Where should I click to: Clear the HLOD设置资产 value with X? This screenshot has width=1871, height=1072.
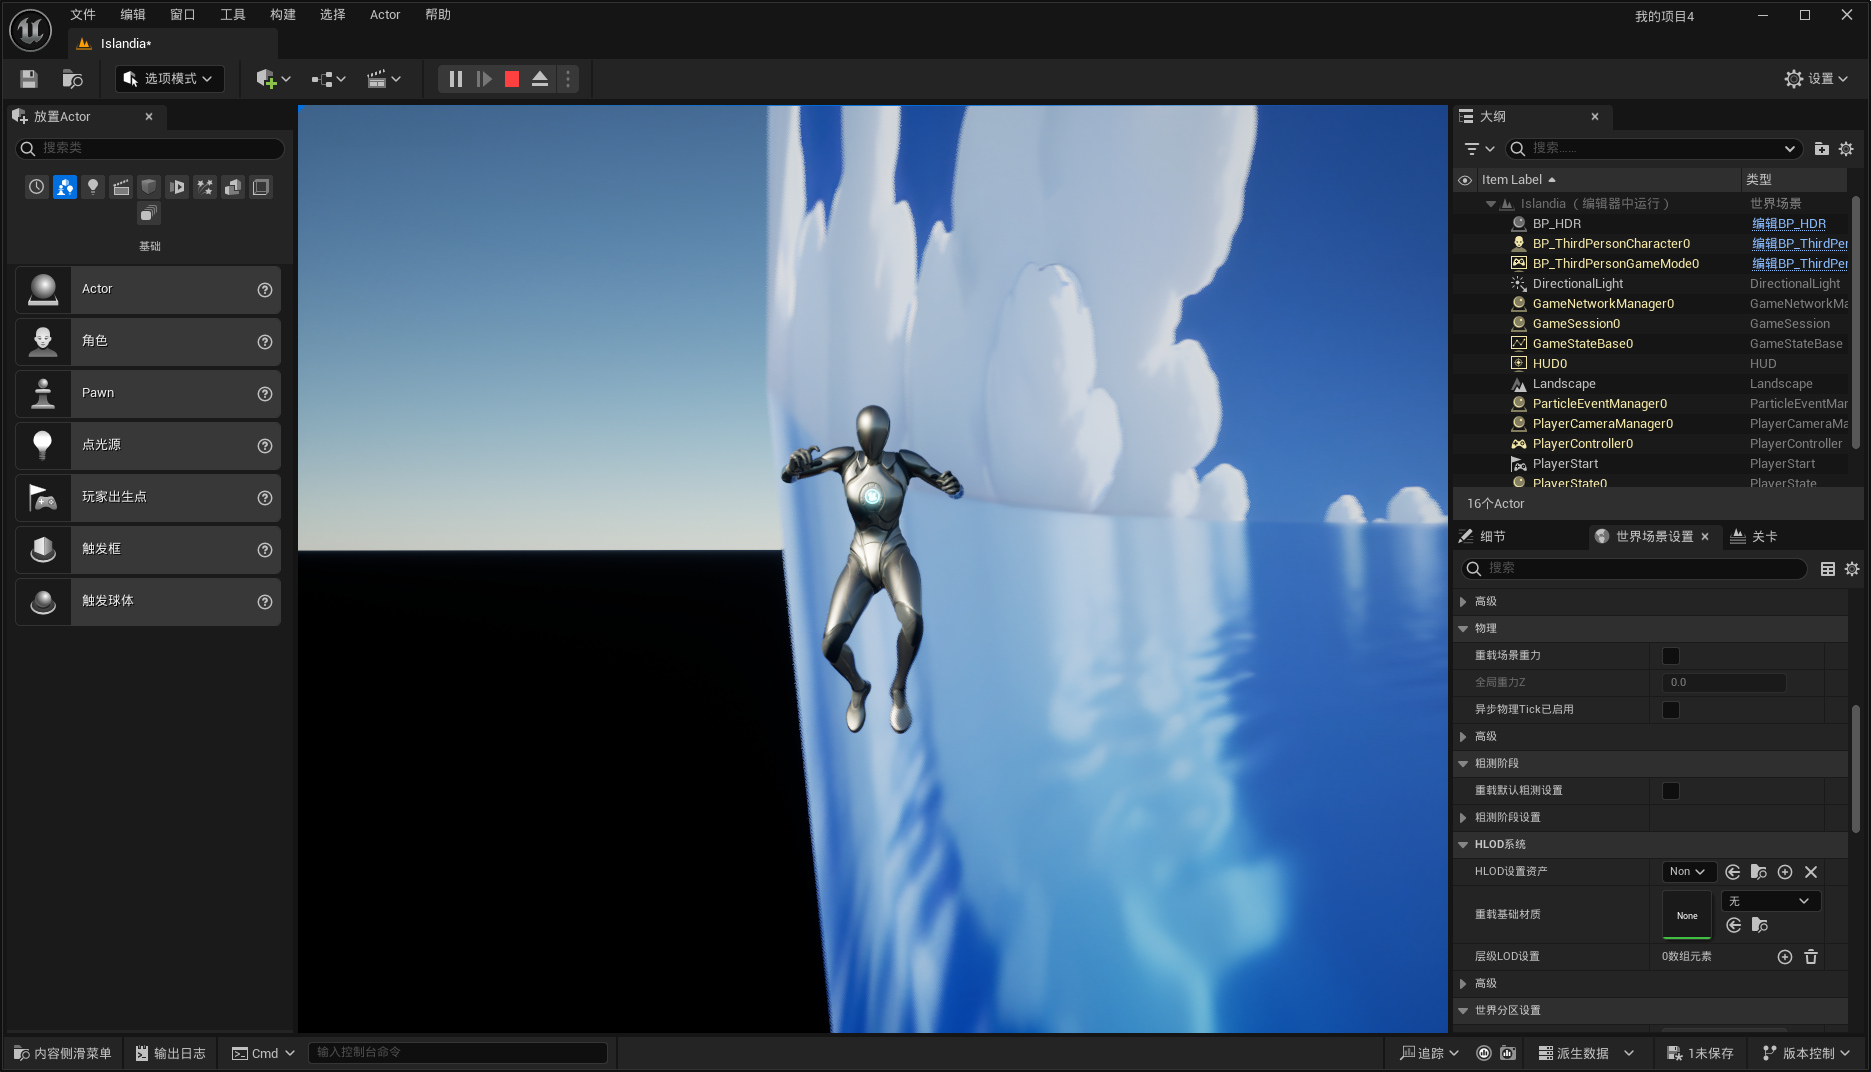click(1811, 872)
